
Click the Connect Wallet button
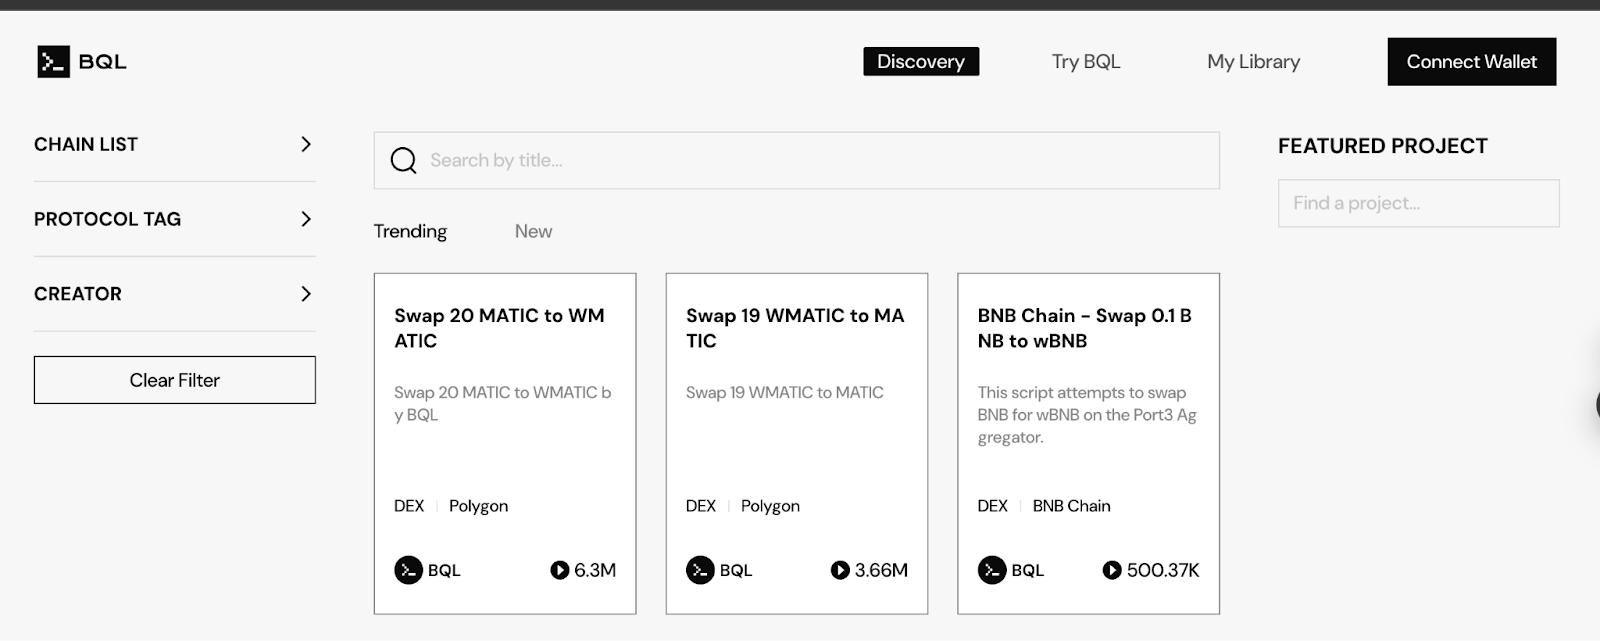(x=1472, y=61)
